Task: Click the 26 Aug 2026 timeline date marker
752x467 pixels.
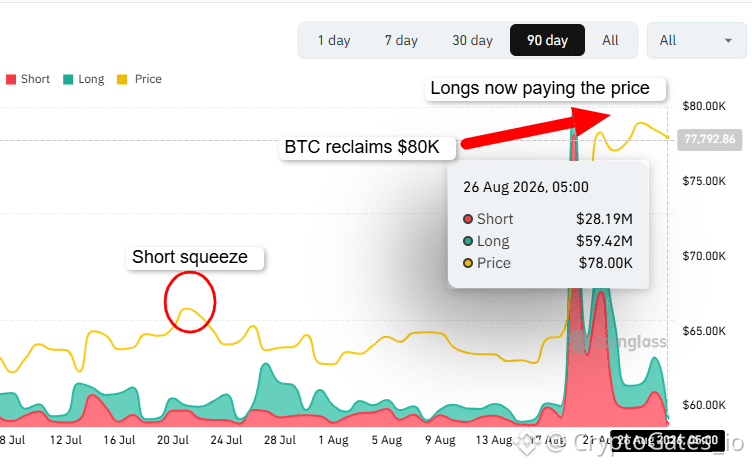Action: point(667,441)
